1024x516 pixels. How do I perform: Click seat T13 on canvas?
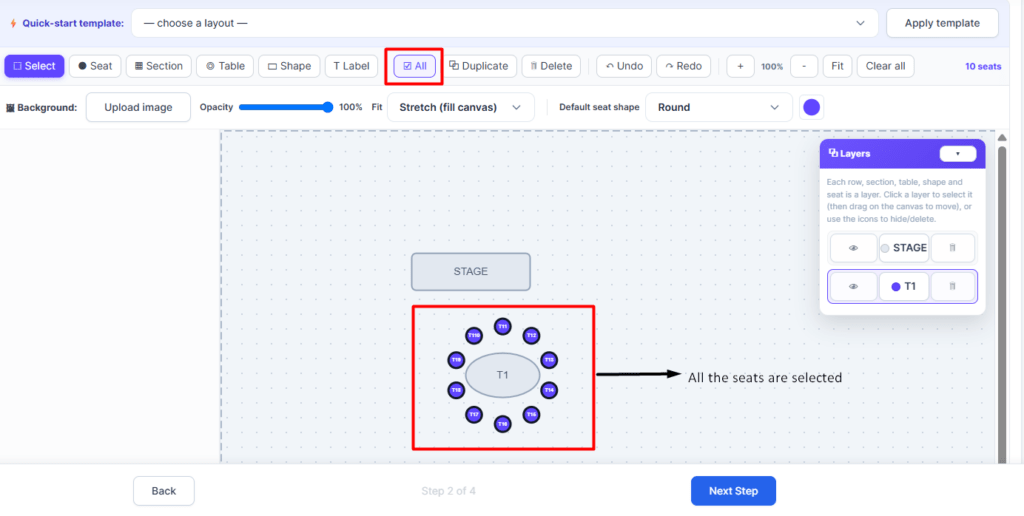pyautogui.click(x=549, y=360)
